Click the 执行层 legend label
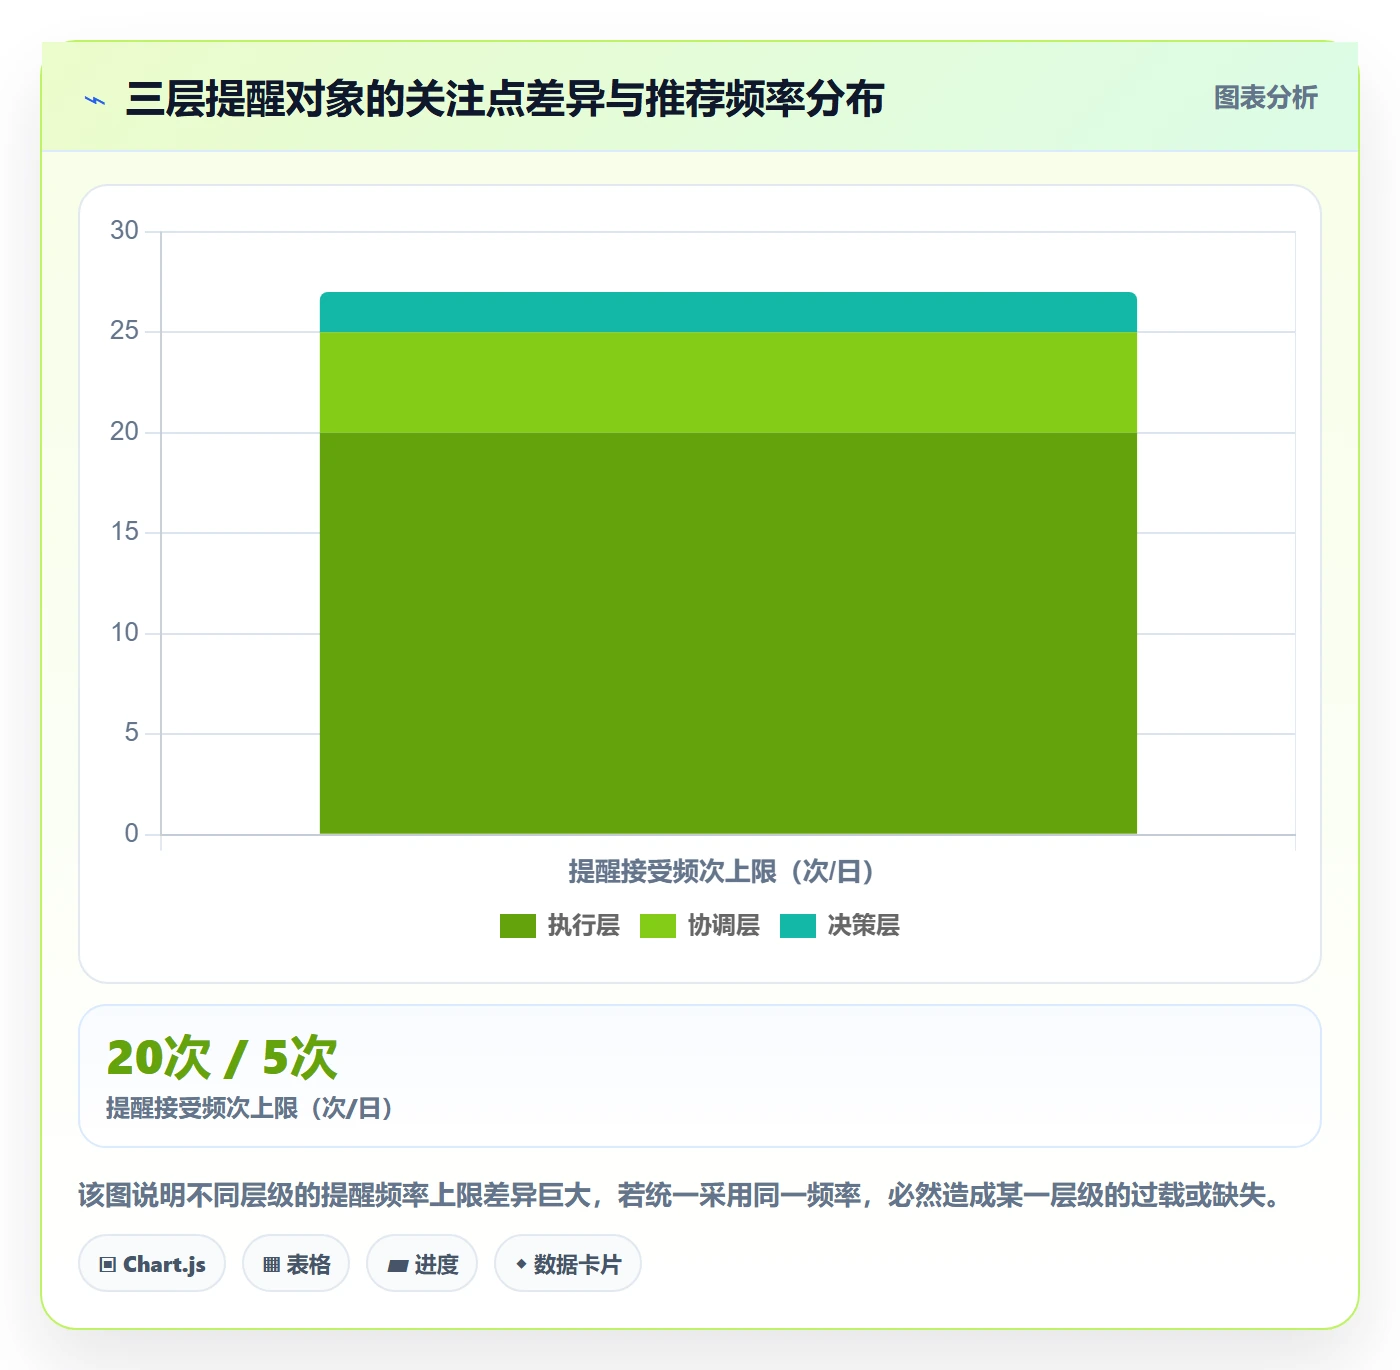 point(584,926)
